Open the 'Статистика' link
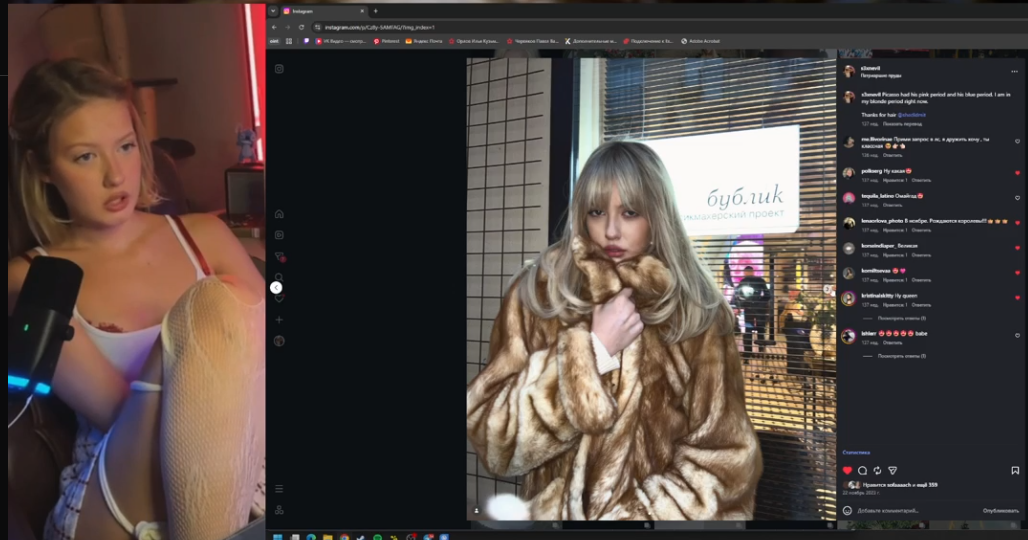 [856, 453]
